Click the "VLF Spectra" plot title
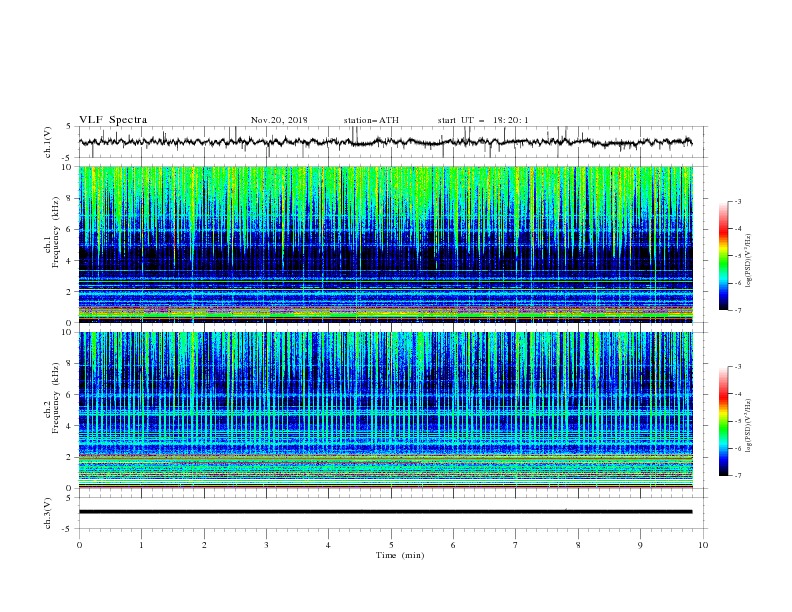Image resolution: width=792 pixels, height=612 pixels. [113, 120]
